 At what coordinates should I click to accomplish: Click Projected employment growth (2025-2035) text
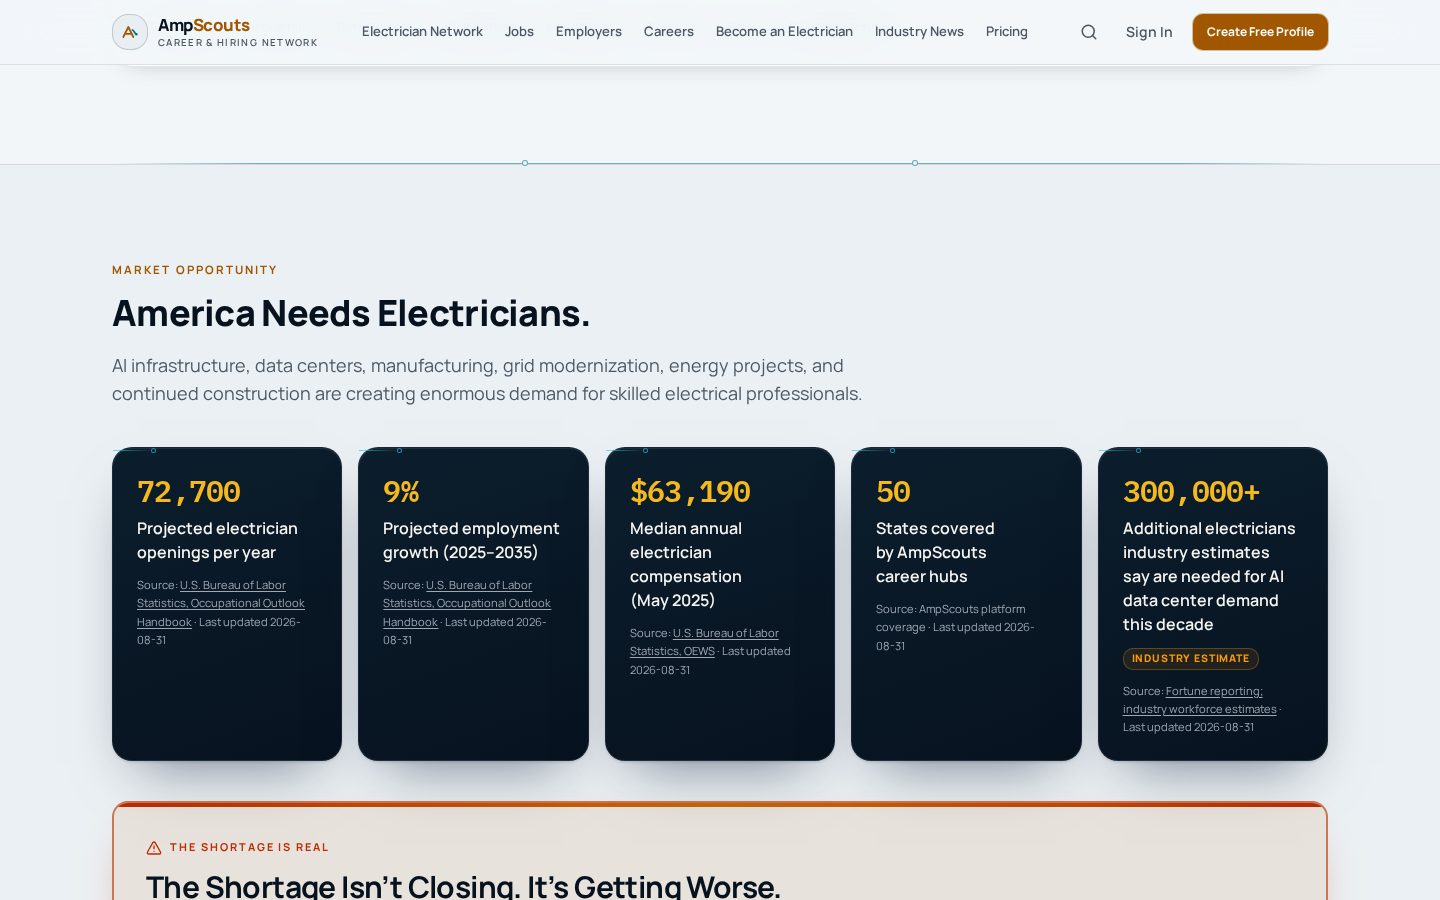click(x=471, y=540)
